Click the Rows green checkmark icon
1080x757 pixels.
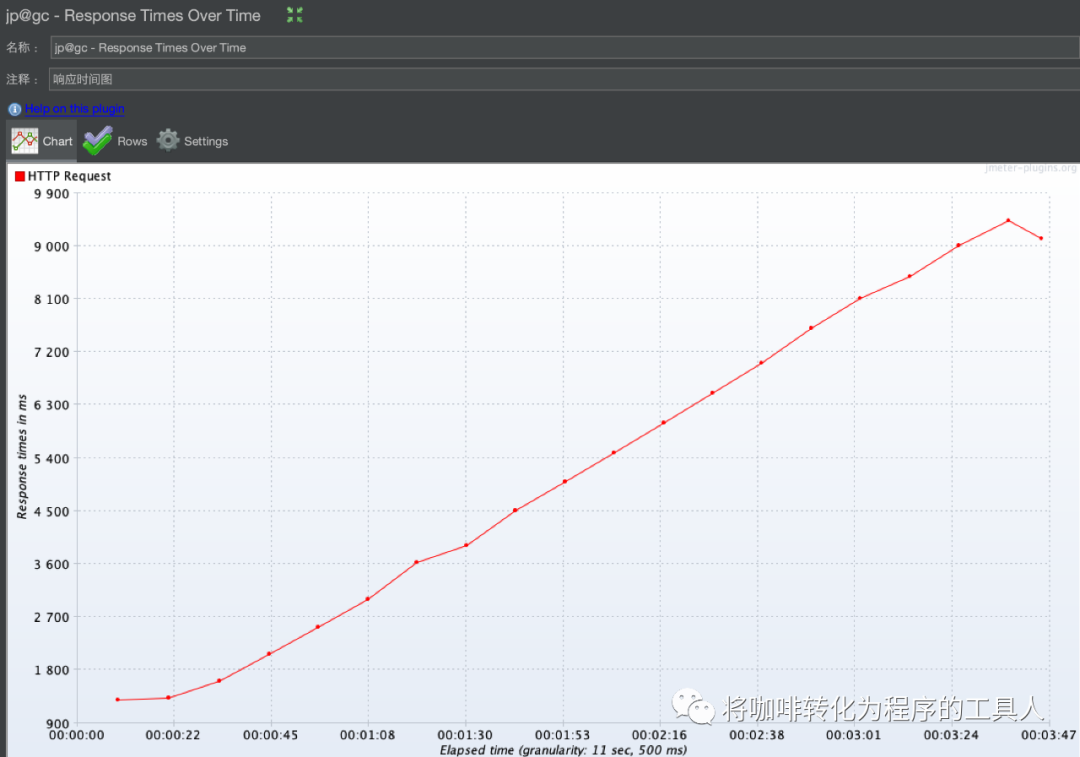[x=98, y=141]
